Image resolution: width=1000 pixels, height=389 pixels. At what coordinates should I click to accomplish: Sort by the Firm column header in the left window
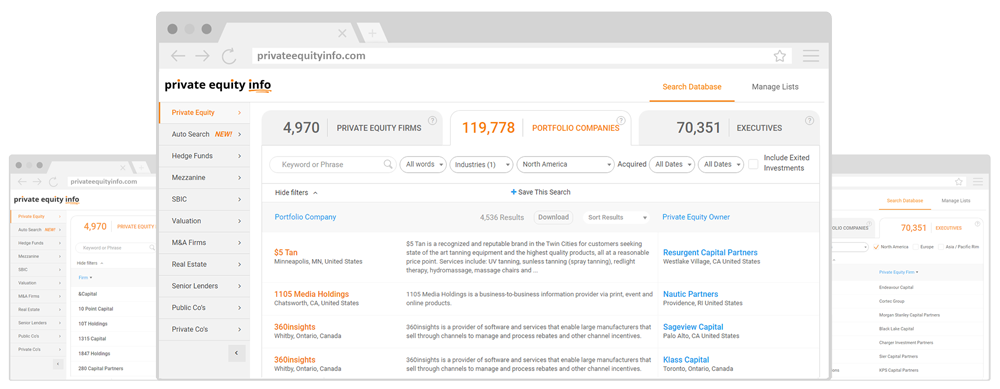click(x=85, y=277)
